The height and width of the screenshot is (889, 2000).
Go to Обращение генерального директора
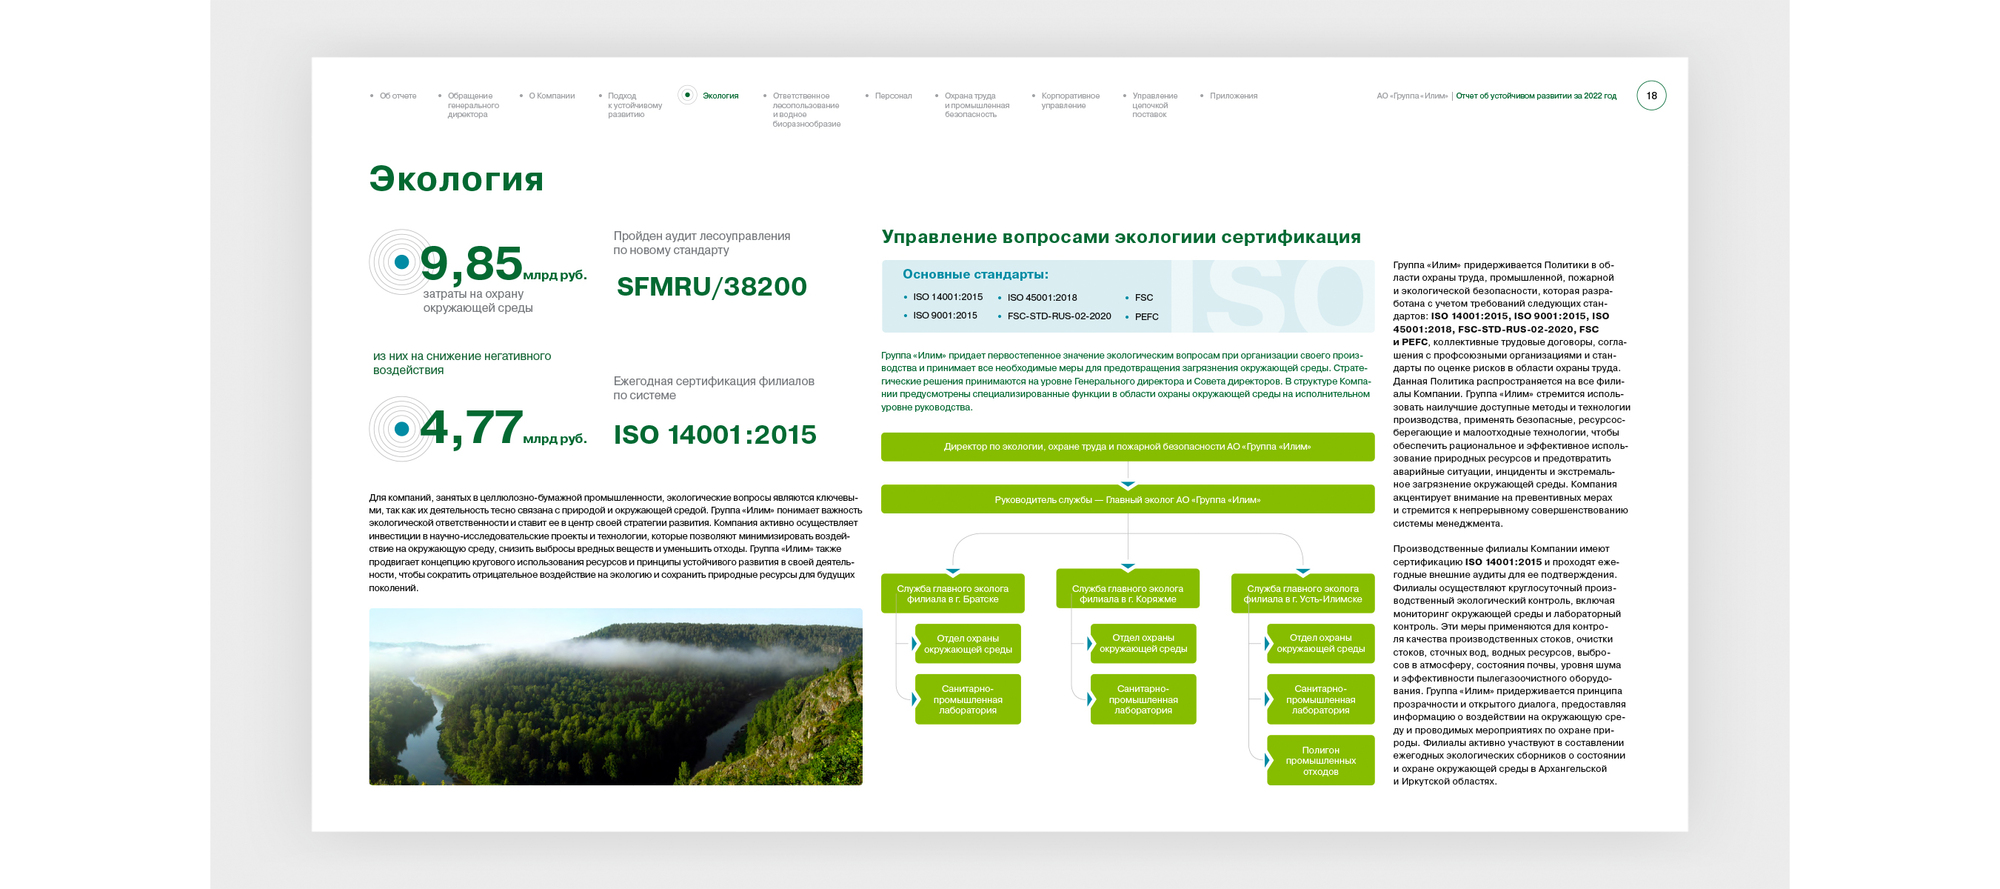tap(473, 105)
